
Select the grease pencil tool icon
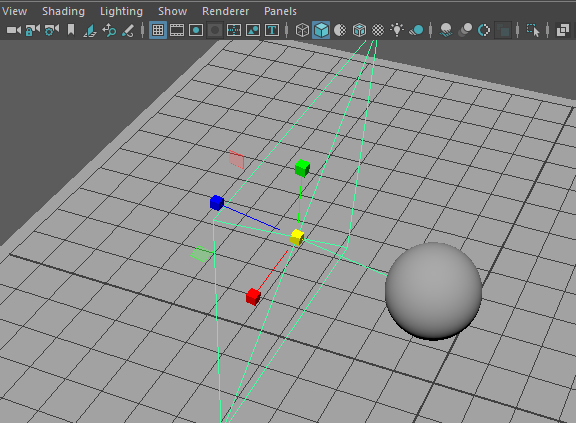tap(128, 30)
